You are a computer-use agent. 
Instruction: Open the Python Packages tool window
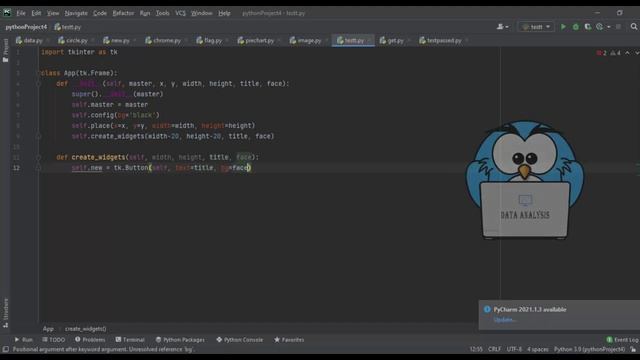point(180,340)
